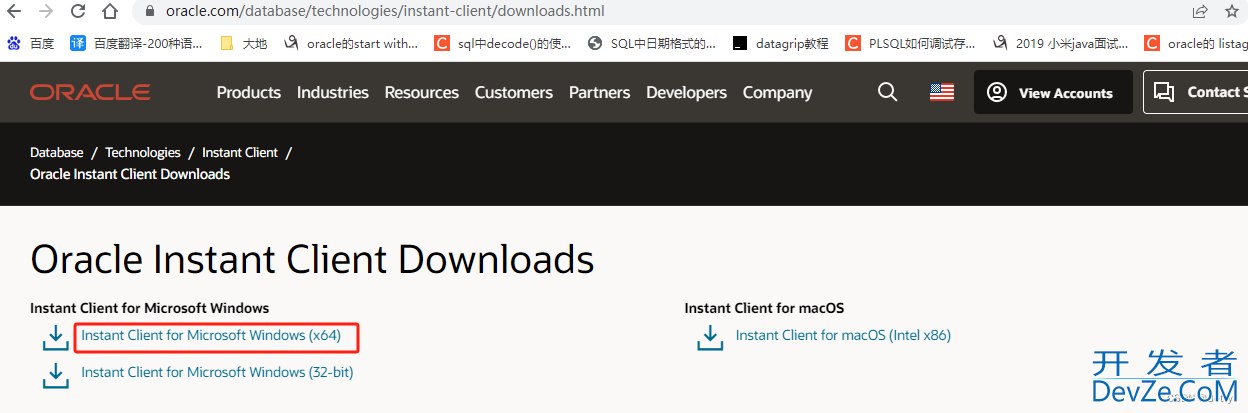The image size is (1248, 413).
Task: Go back with the browser back arrow
Action: coord(14,12)
